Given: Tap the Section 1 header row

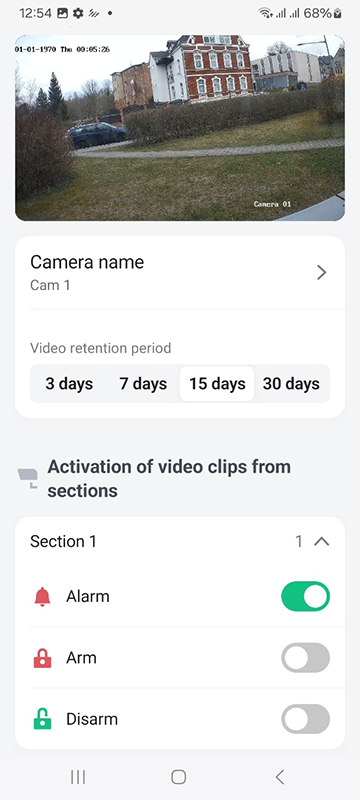Looking at the screenshot, I should tap(180, 541).
